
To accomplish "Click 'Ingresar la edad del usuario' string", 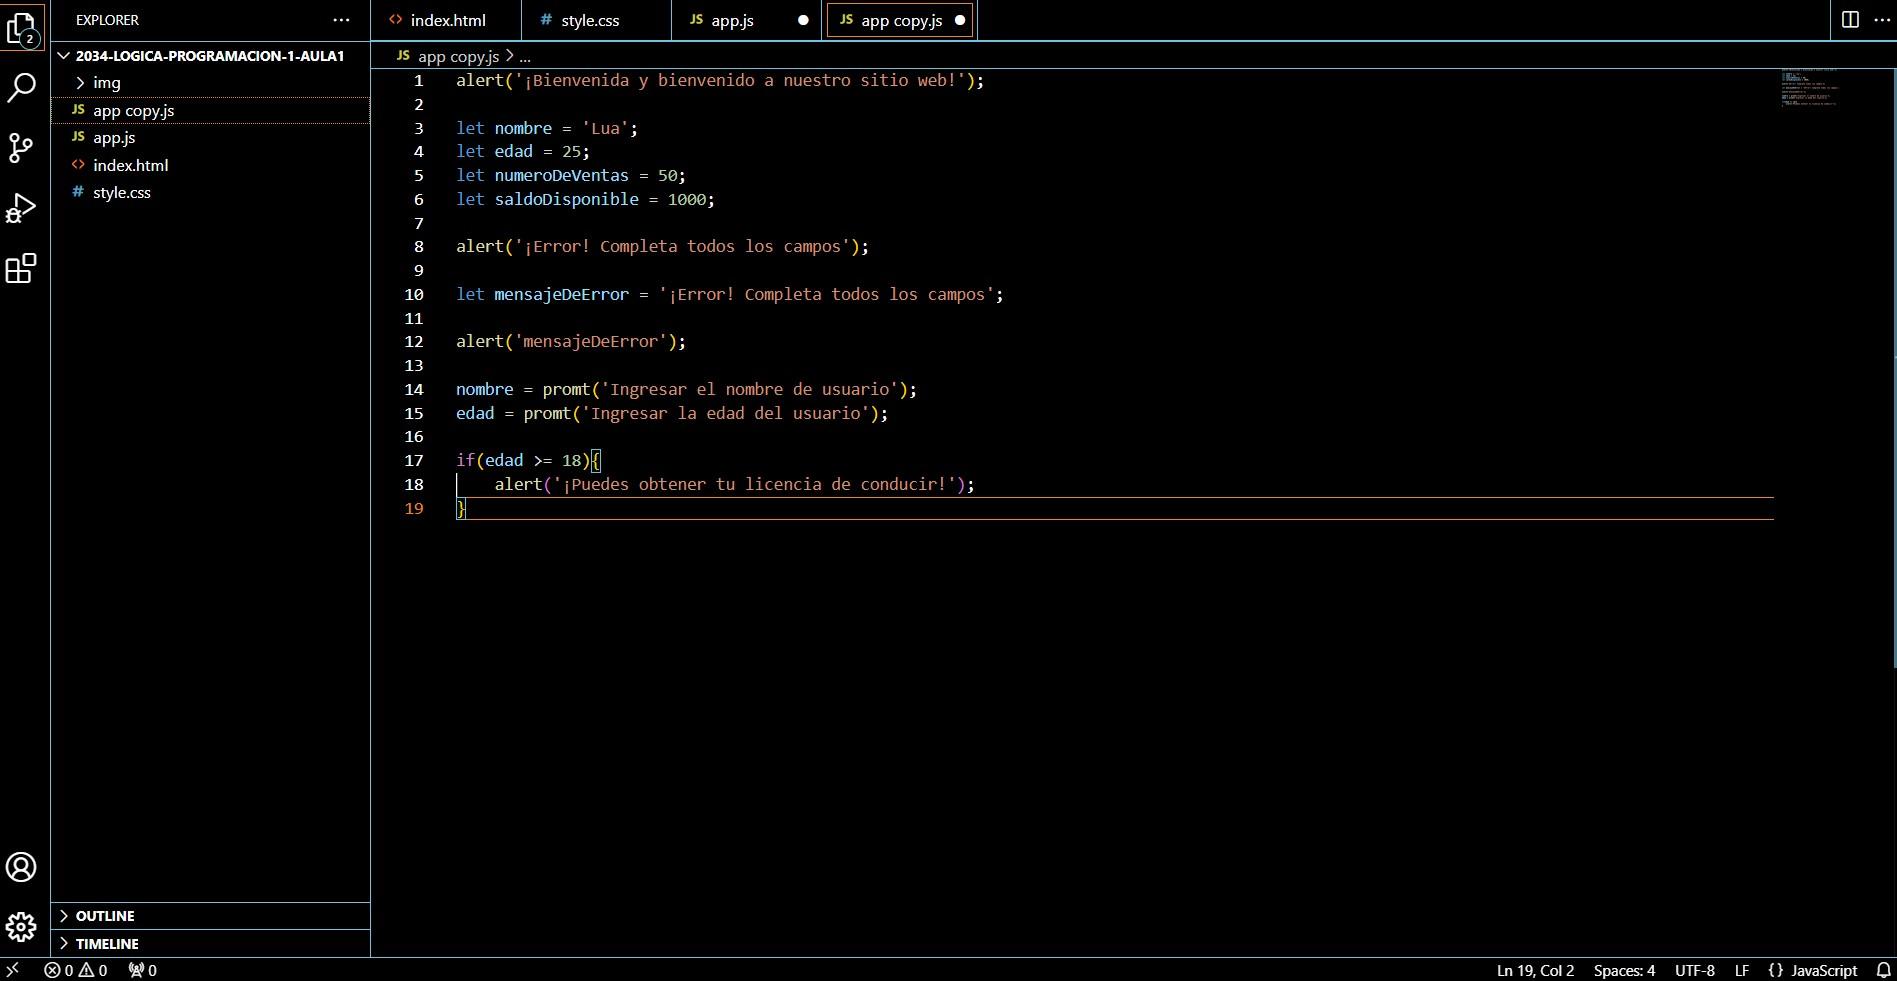I will 726,413.
